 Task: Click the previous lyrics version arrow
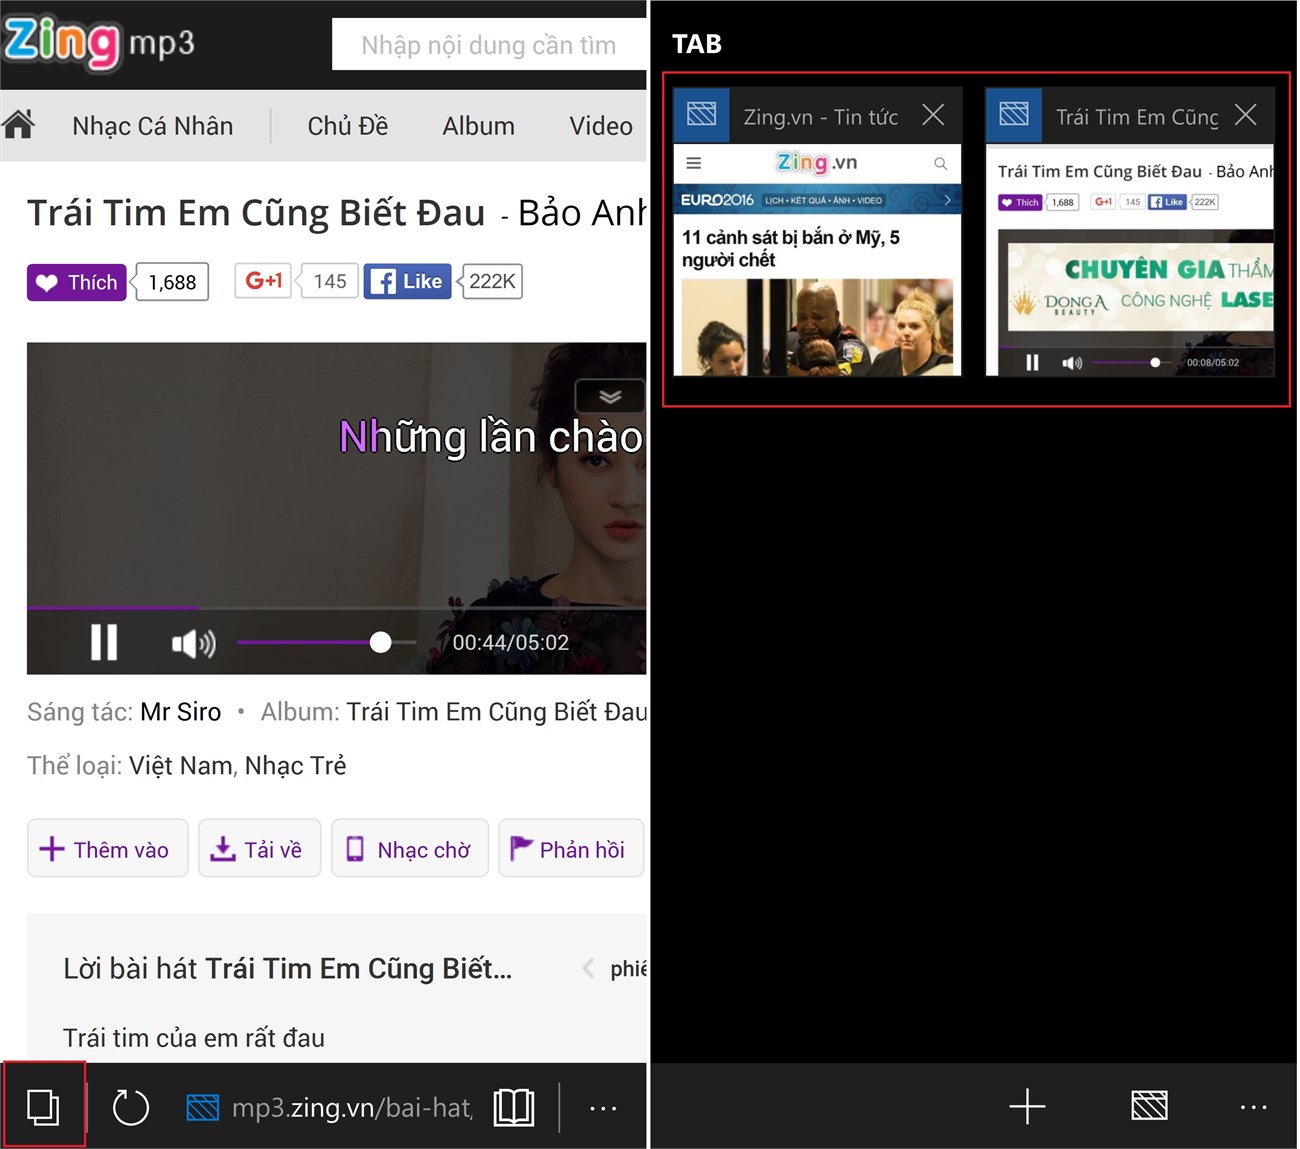pos(588,968)
